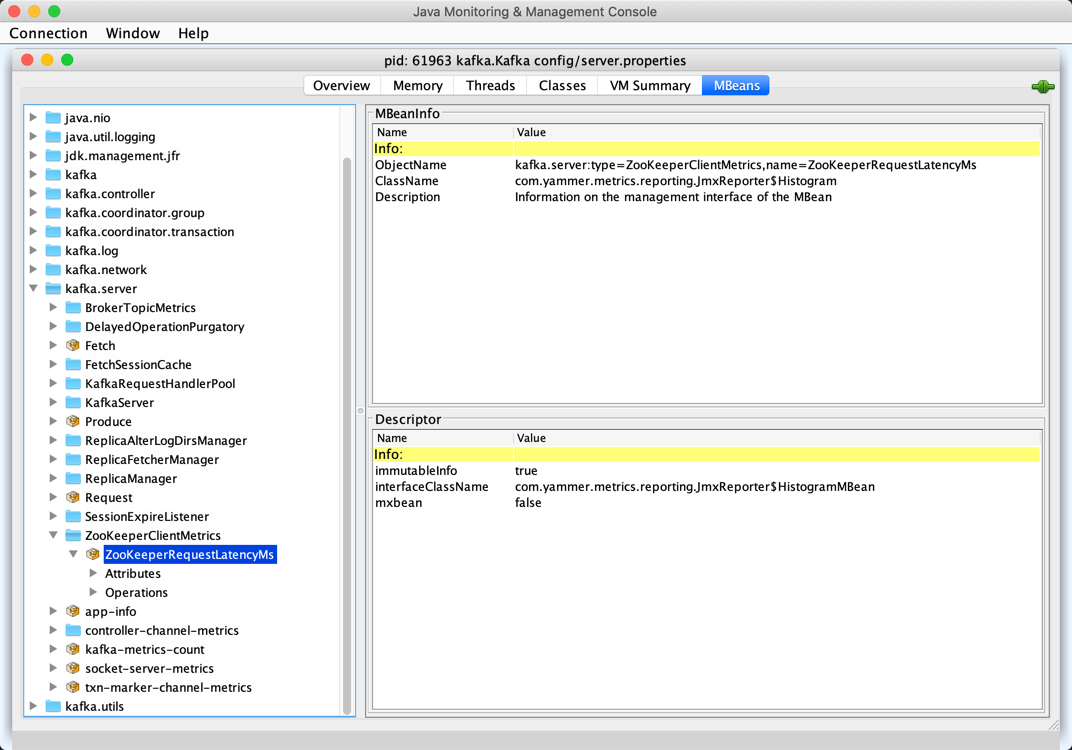The image size is (1072, 750).
Task: Collapse the kafka.server tree node
Action: pos(34,289)
